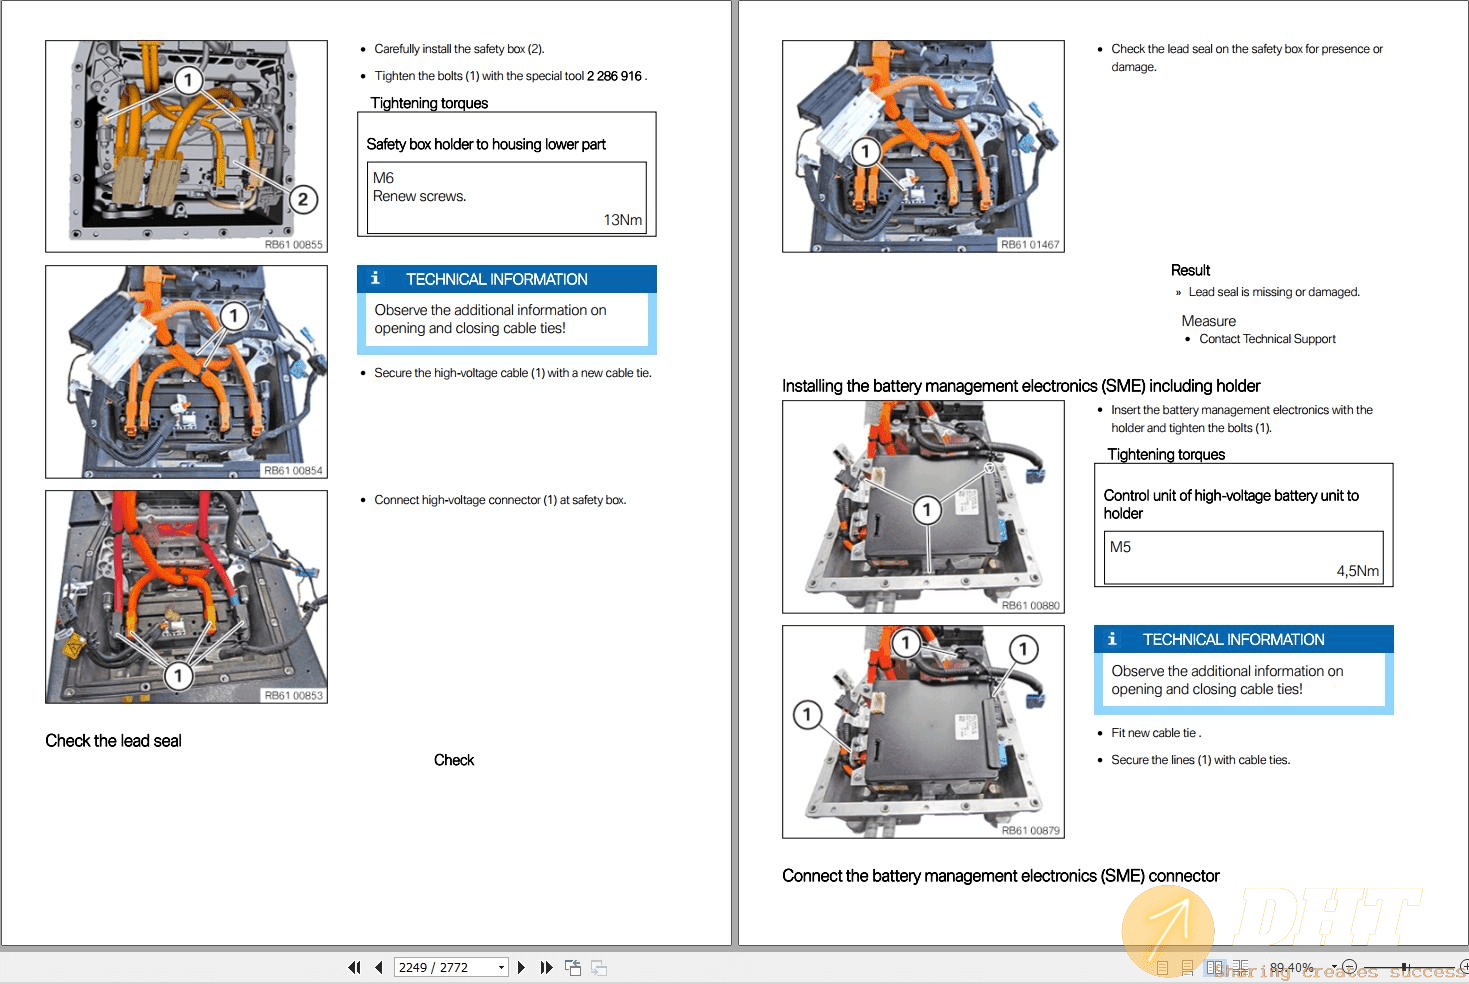This screenshot has width=1469, height=984.
Task: Toggle two-page scrolling display mode
Action: [x=1241, y=966]
